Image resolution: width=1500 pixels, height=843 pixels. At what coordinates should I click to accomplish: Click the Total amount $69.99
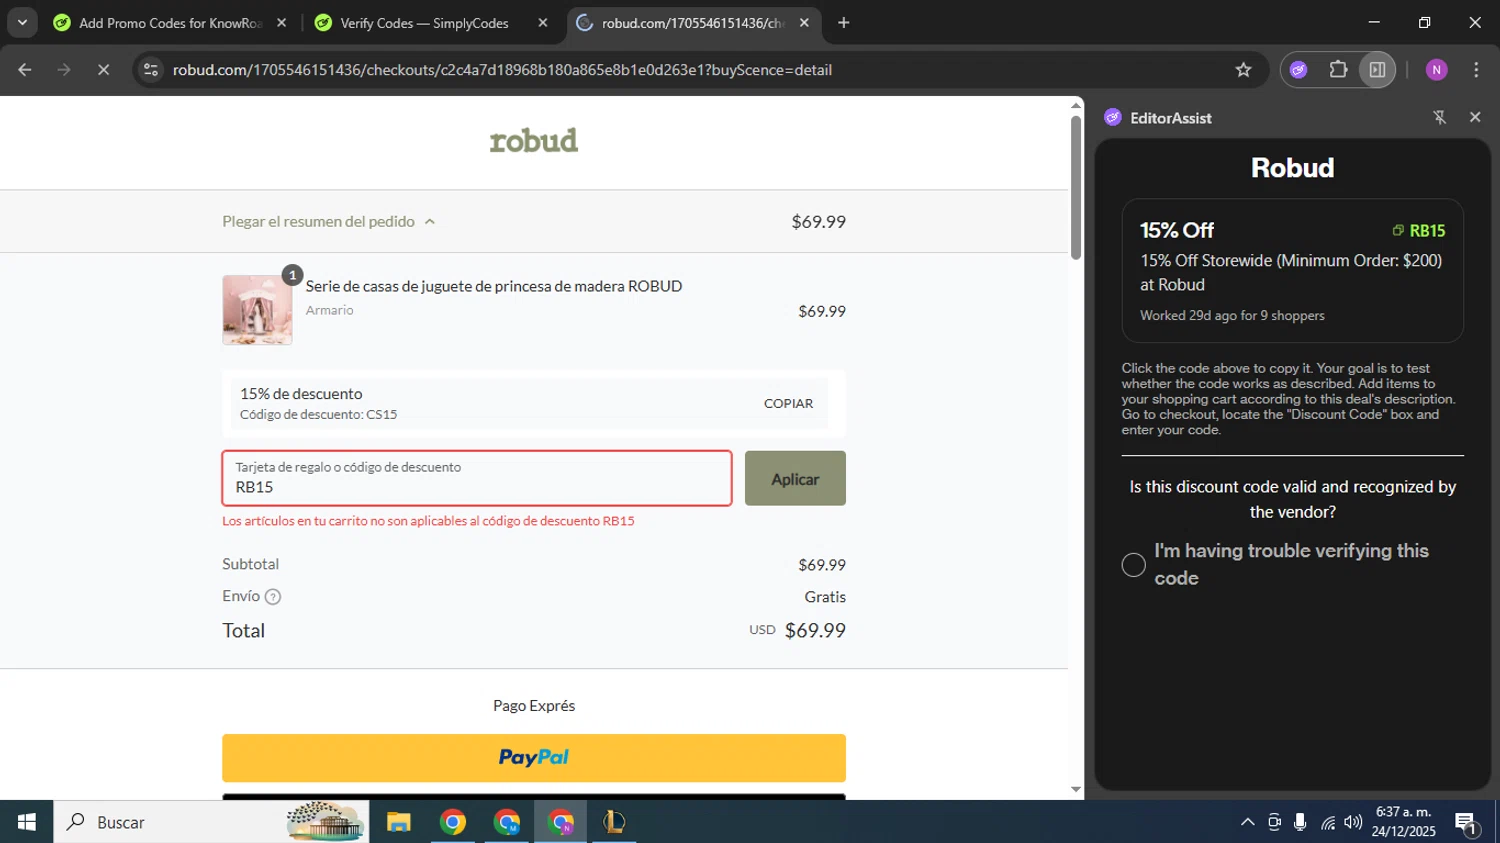pos(815,630)
